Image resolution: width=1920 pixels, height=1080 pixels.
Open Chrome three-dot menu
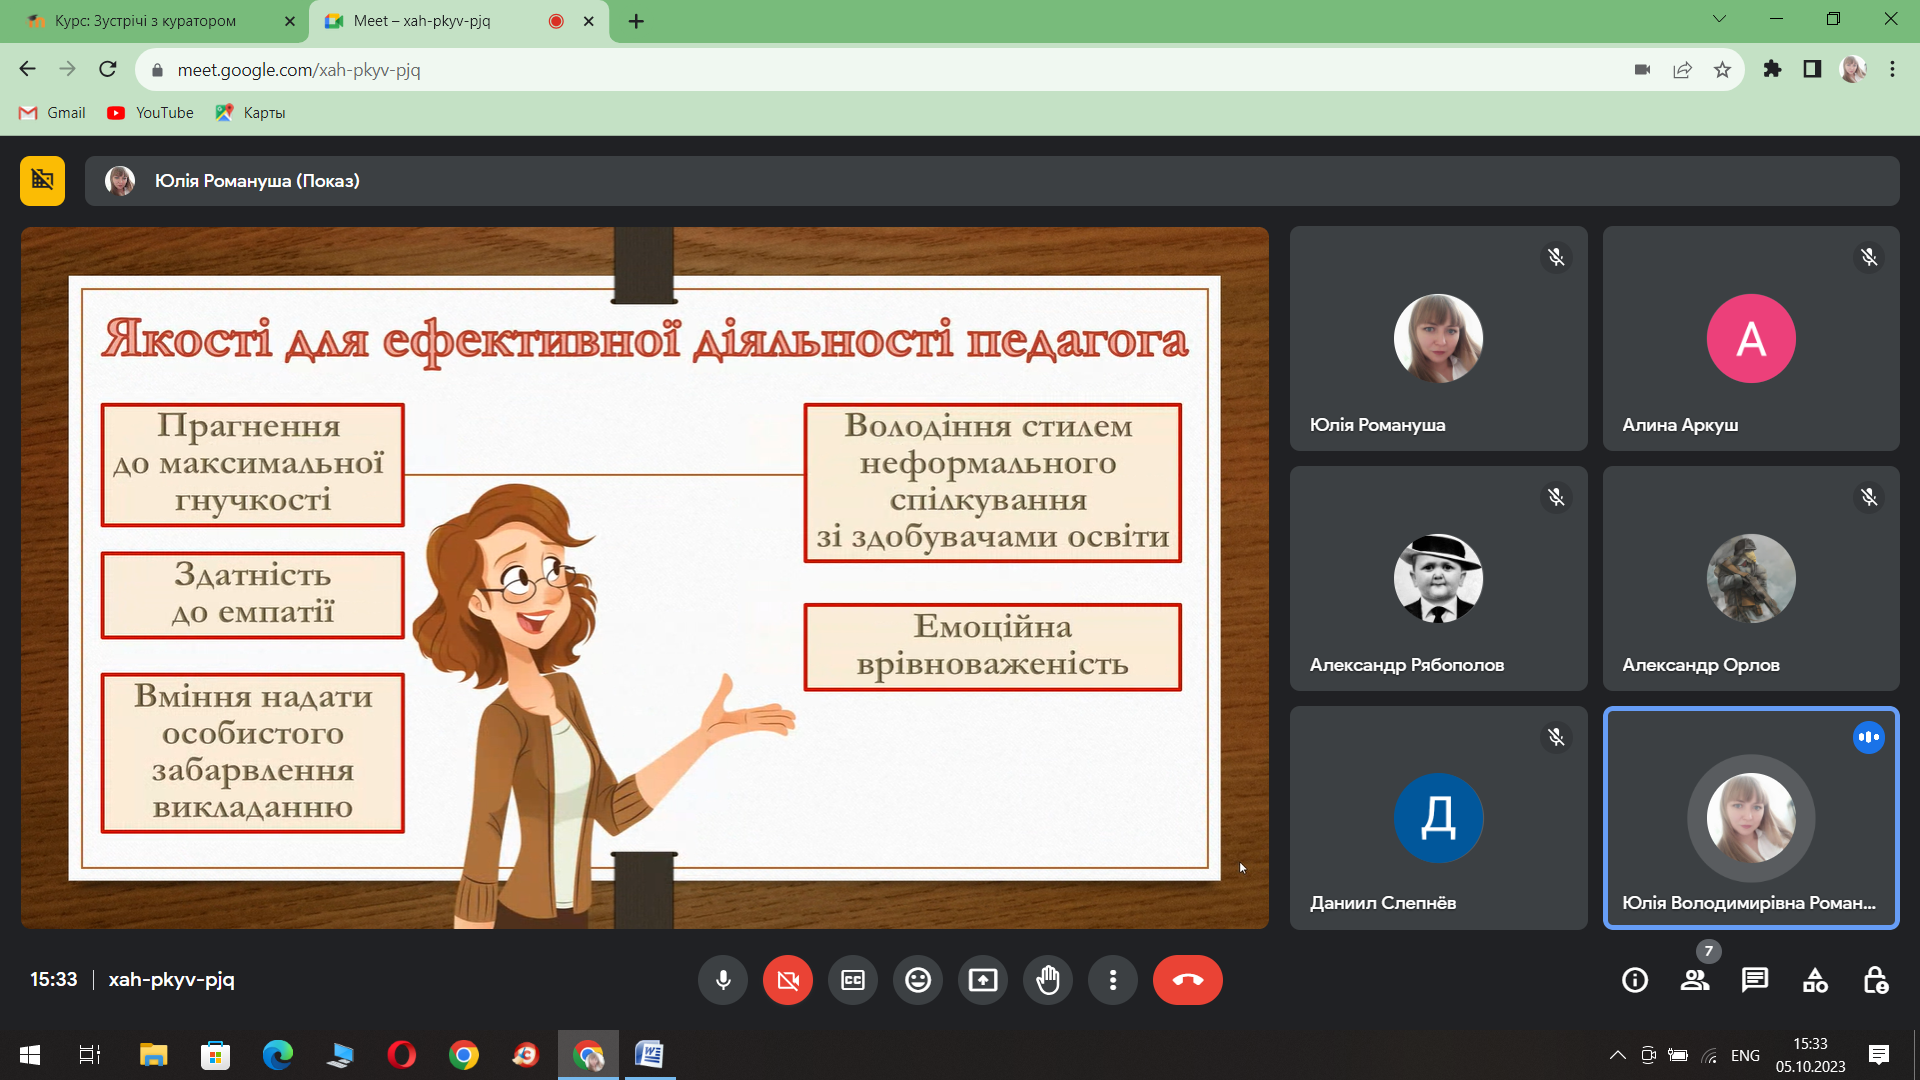[x=1892, y=69]
